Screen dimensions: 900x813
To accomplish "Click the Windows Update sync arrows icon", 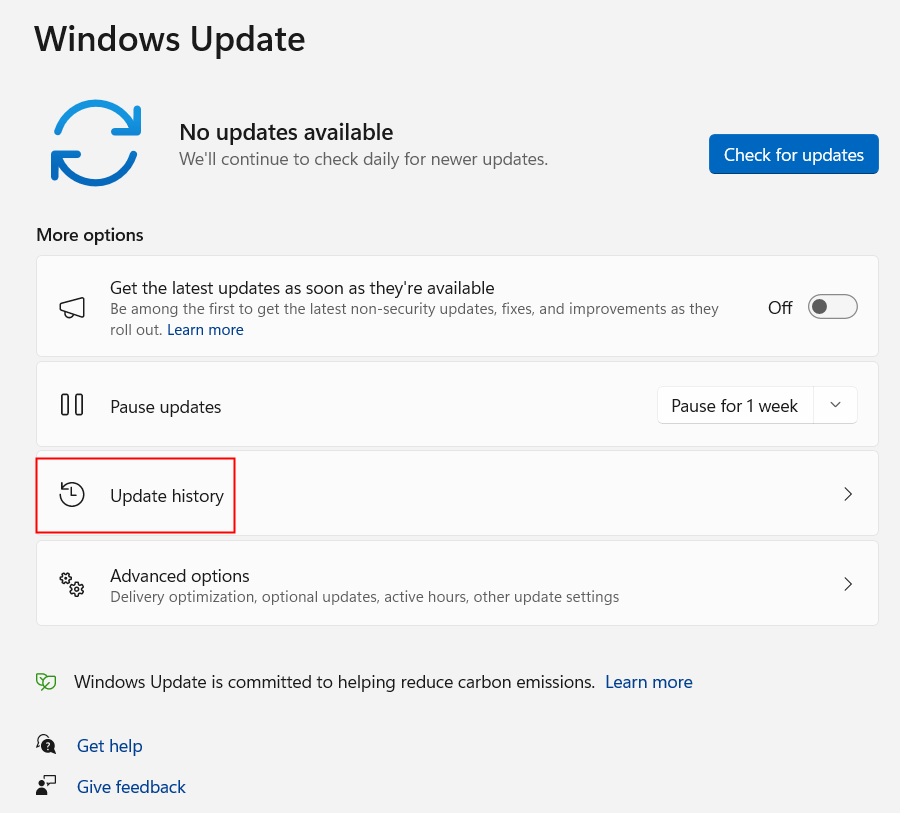I will tap(96, 143).
